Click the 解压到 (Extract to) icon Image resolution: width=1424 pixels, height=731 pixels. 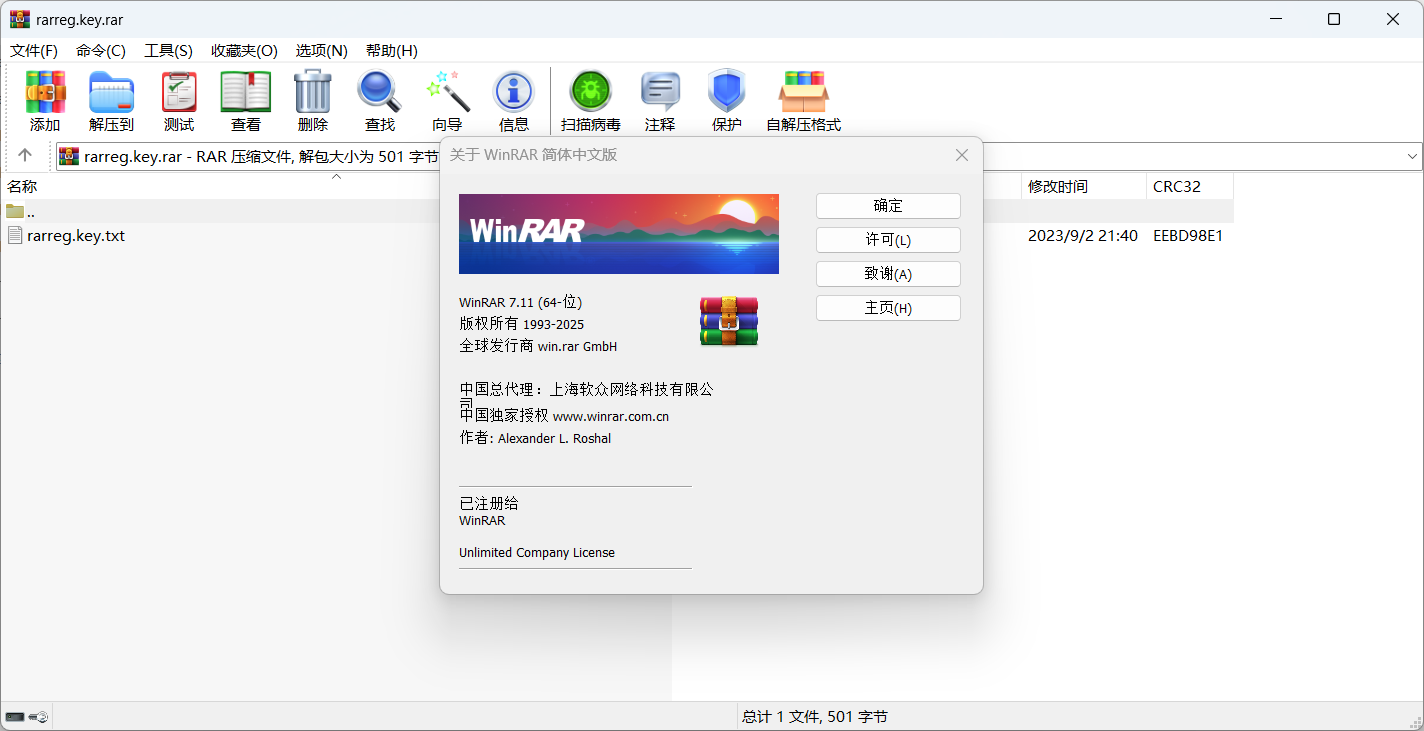[111, 92]
